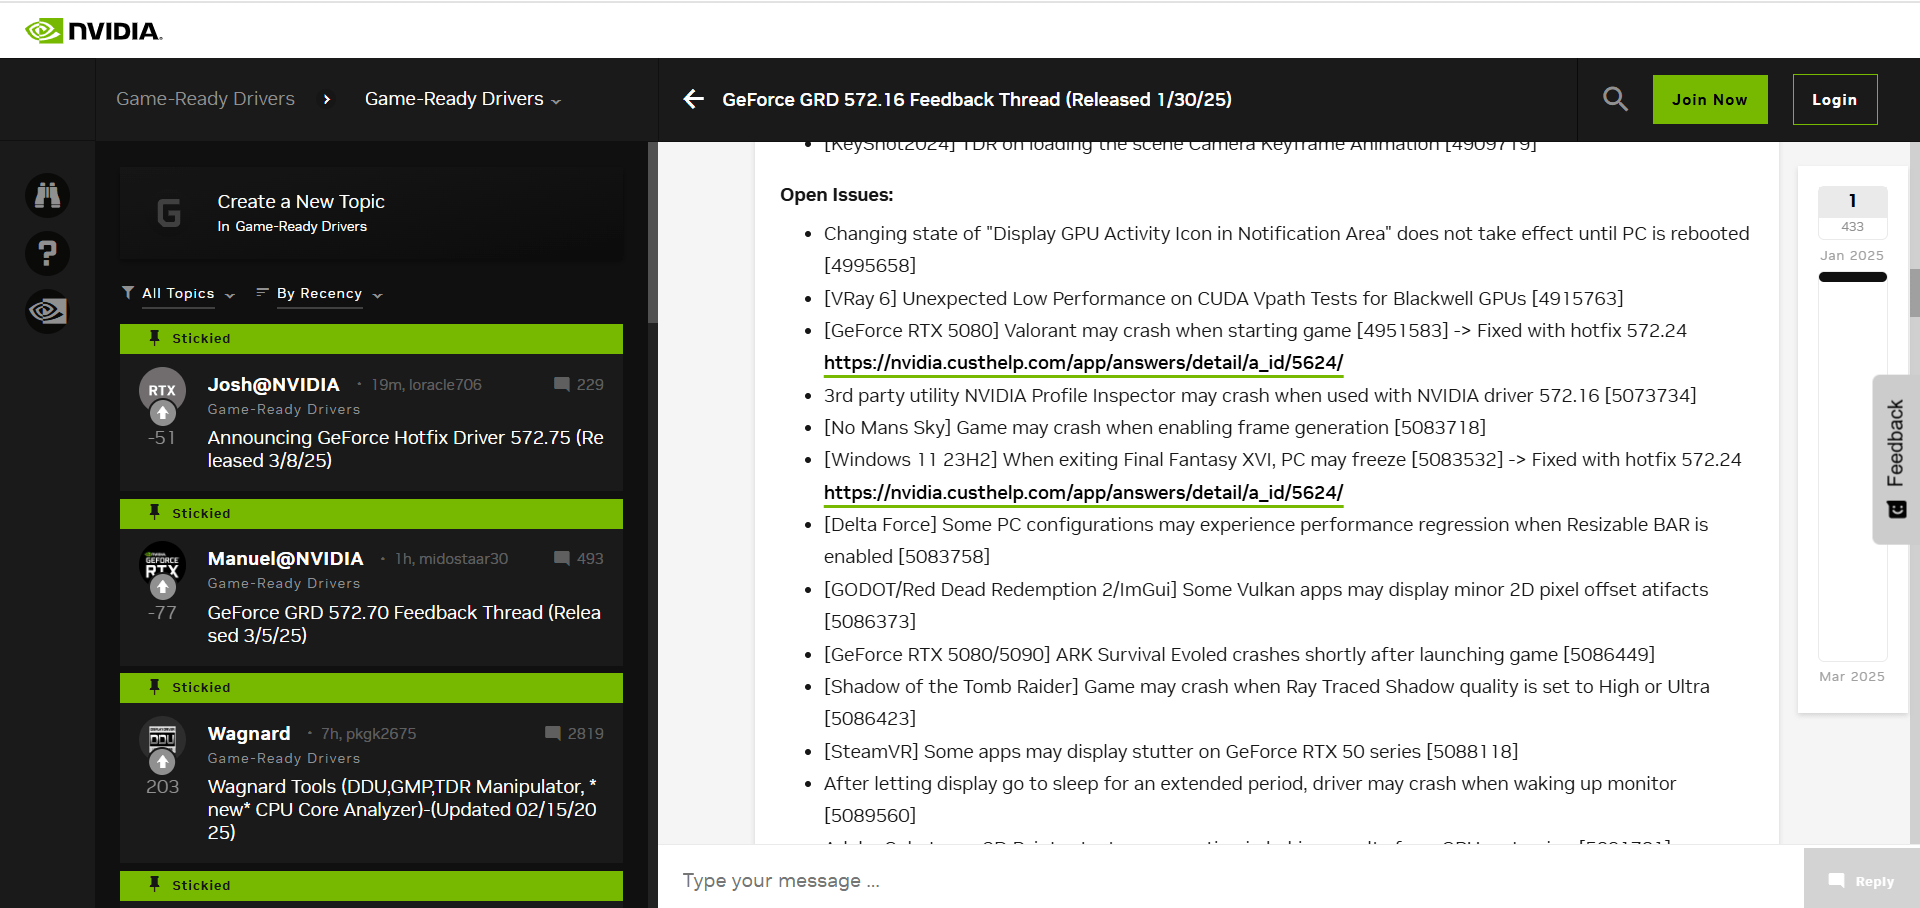
Task: Open the By Recency sort dropdown
Action: click(x=320, y=293)
